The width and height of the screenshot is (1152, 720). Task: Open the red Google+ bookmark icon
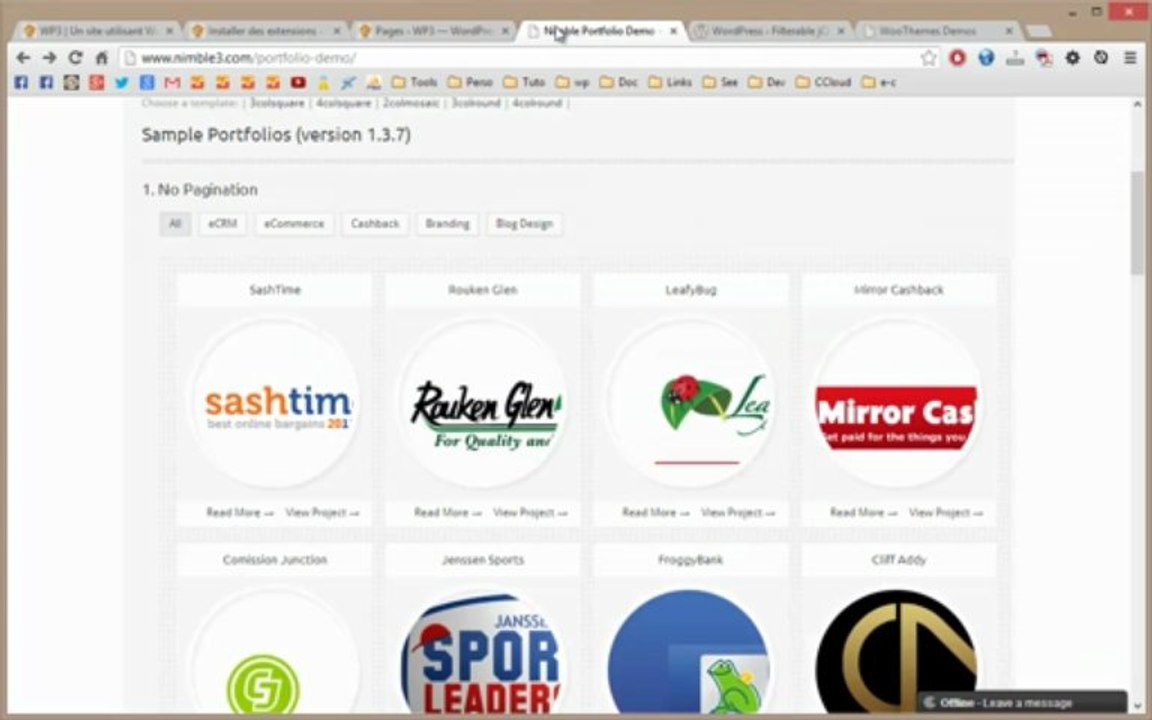point(96,82)
